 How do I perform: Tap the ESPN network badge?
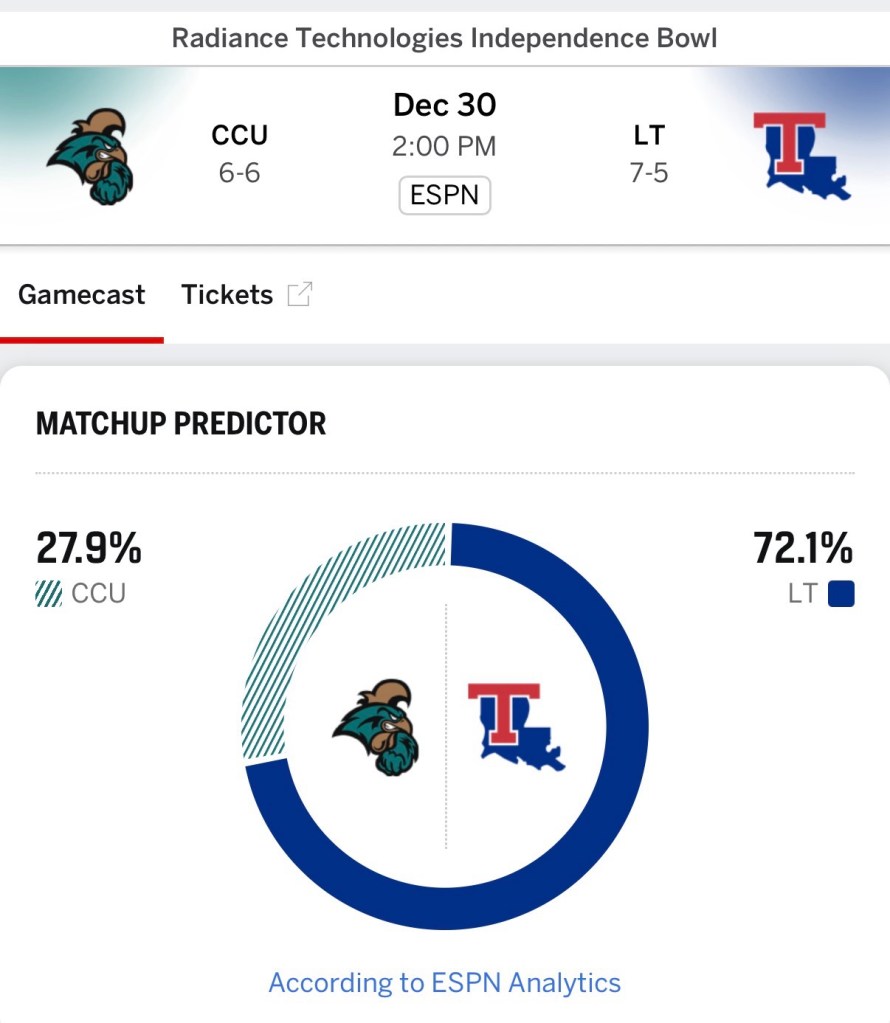tap(445, 195)
